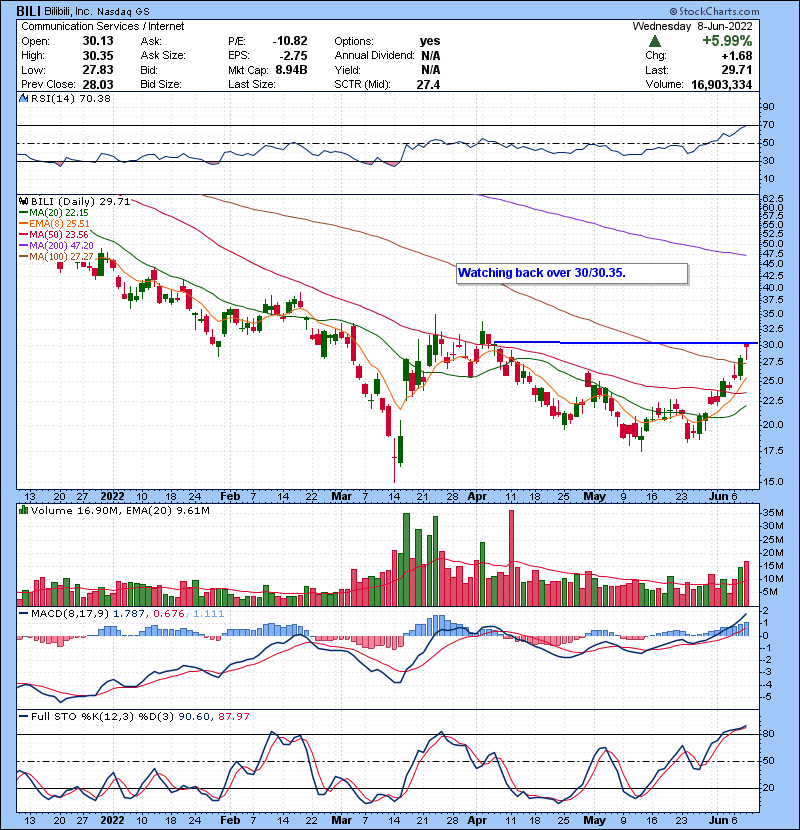The width and height of the screenshot is (800, 830).
Task: Click the 80 level on the stochastic scale
Action: click(768, 734)
